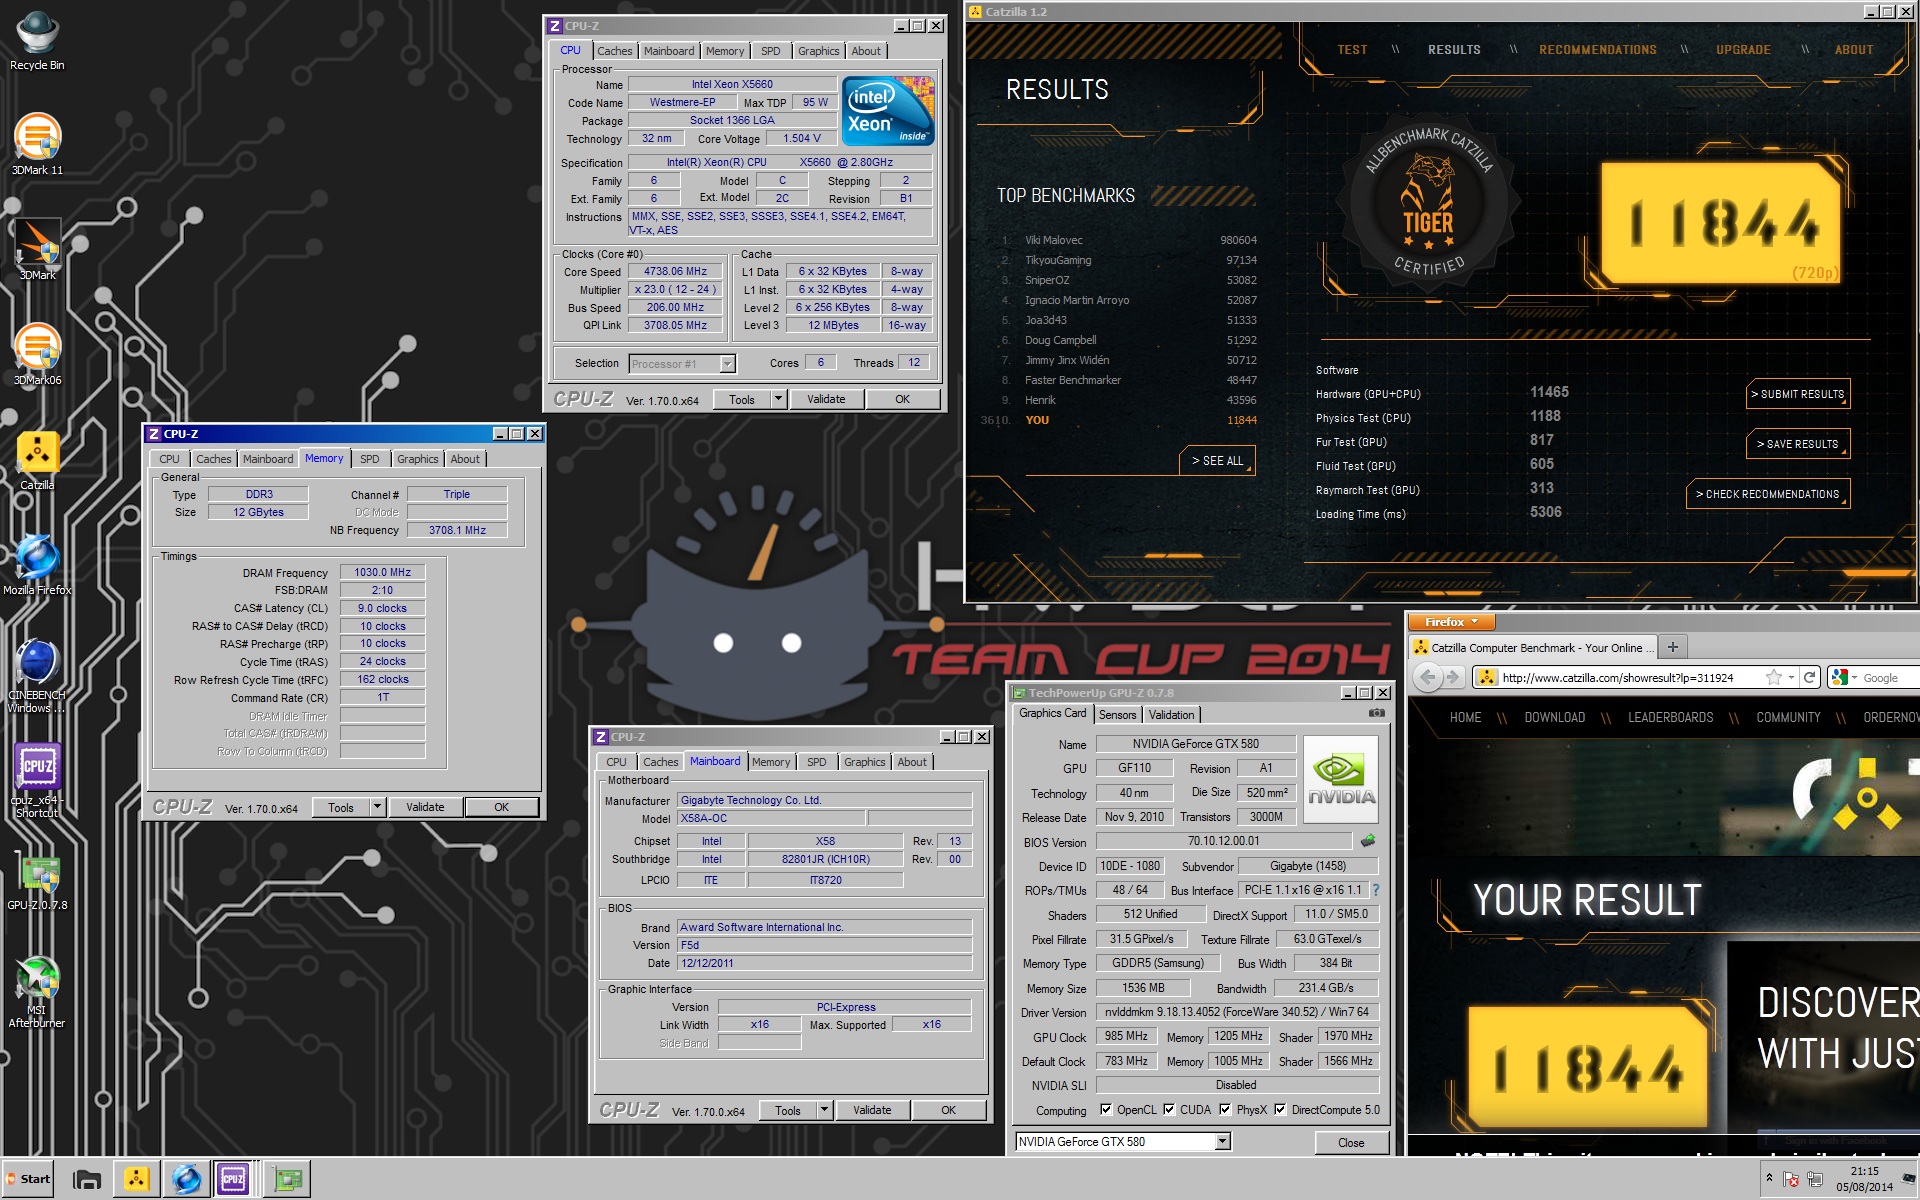Open the Recycle Bin desktop icon
Viewport: 1920px width, 1200px height.
37,40
